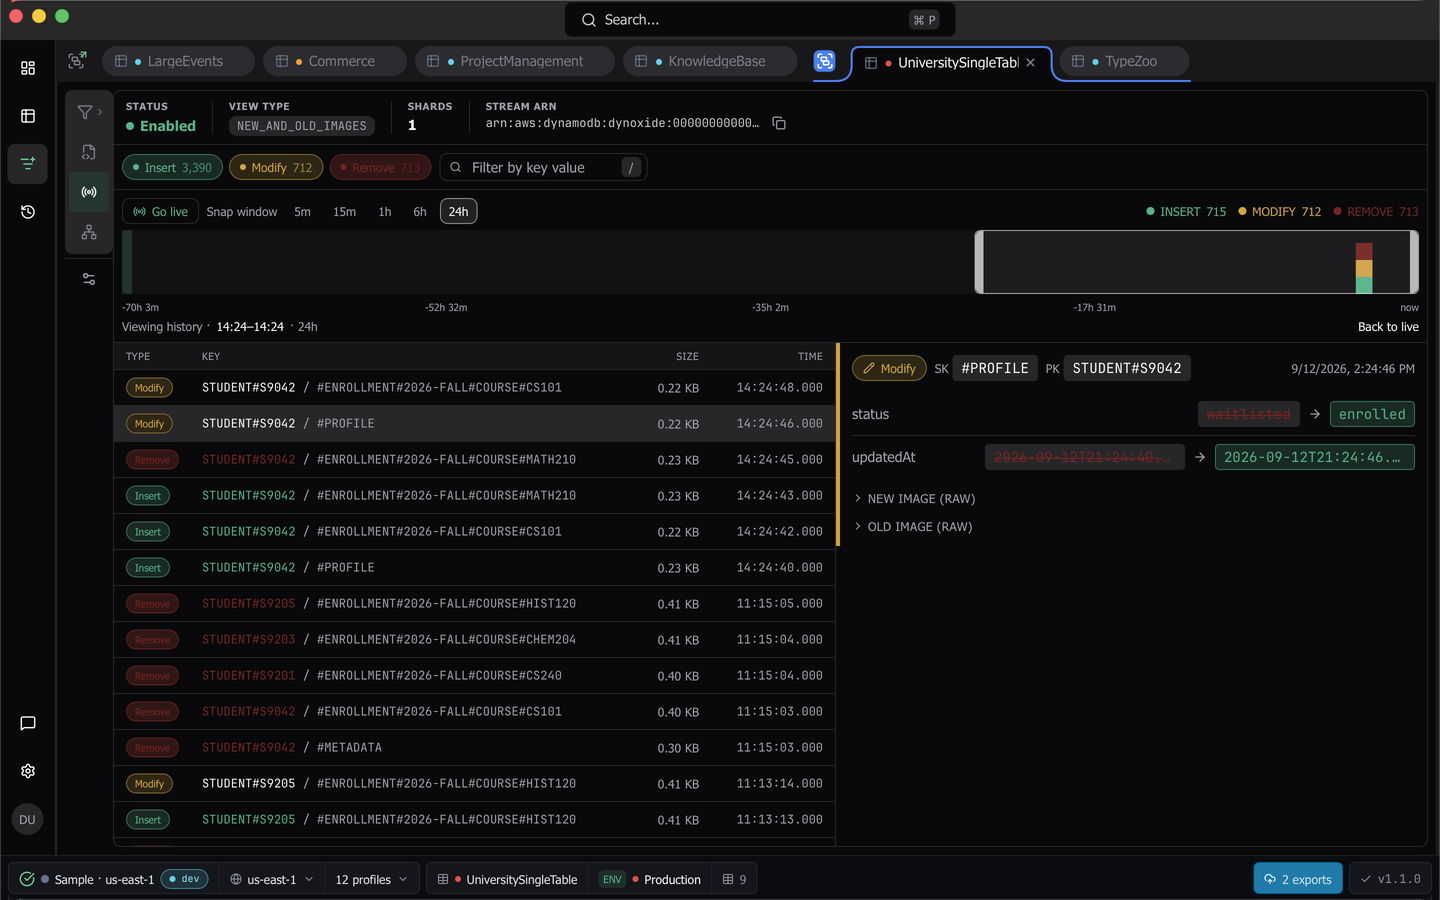Click the right handle of timeline window
This screenshot has height=900, width=1440.
coord(1414,262)
